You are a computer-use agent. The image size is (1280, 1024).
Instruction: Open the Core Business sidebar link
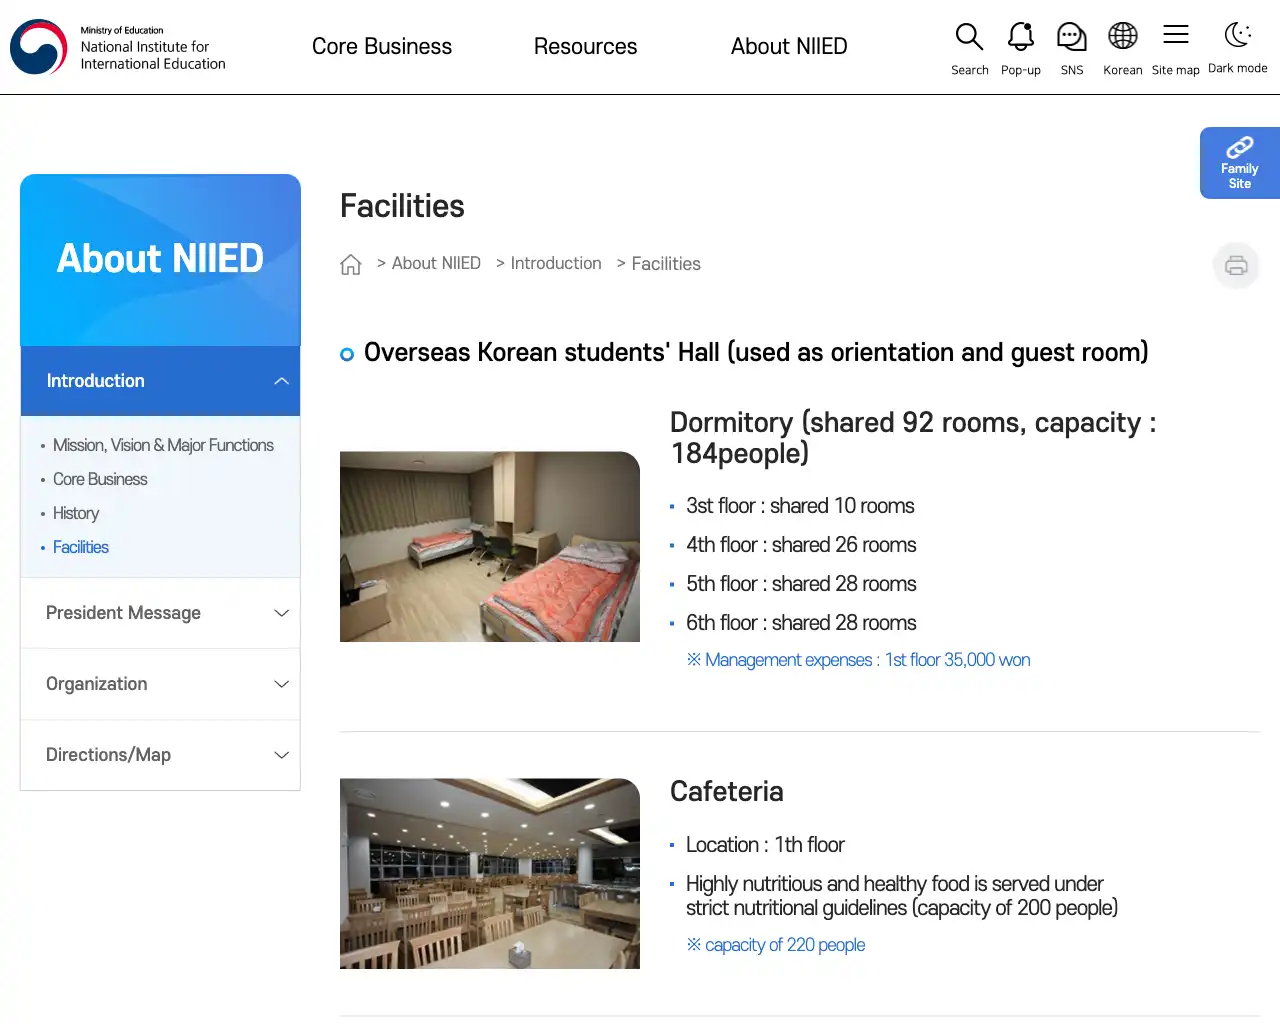tap(100, 479)
